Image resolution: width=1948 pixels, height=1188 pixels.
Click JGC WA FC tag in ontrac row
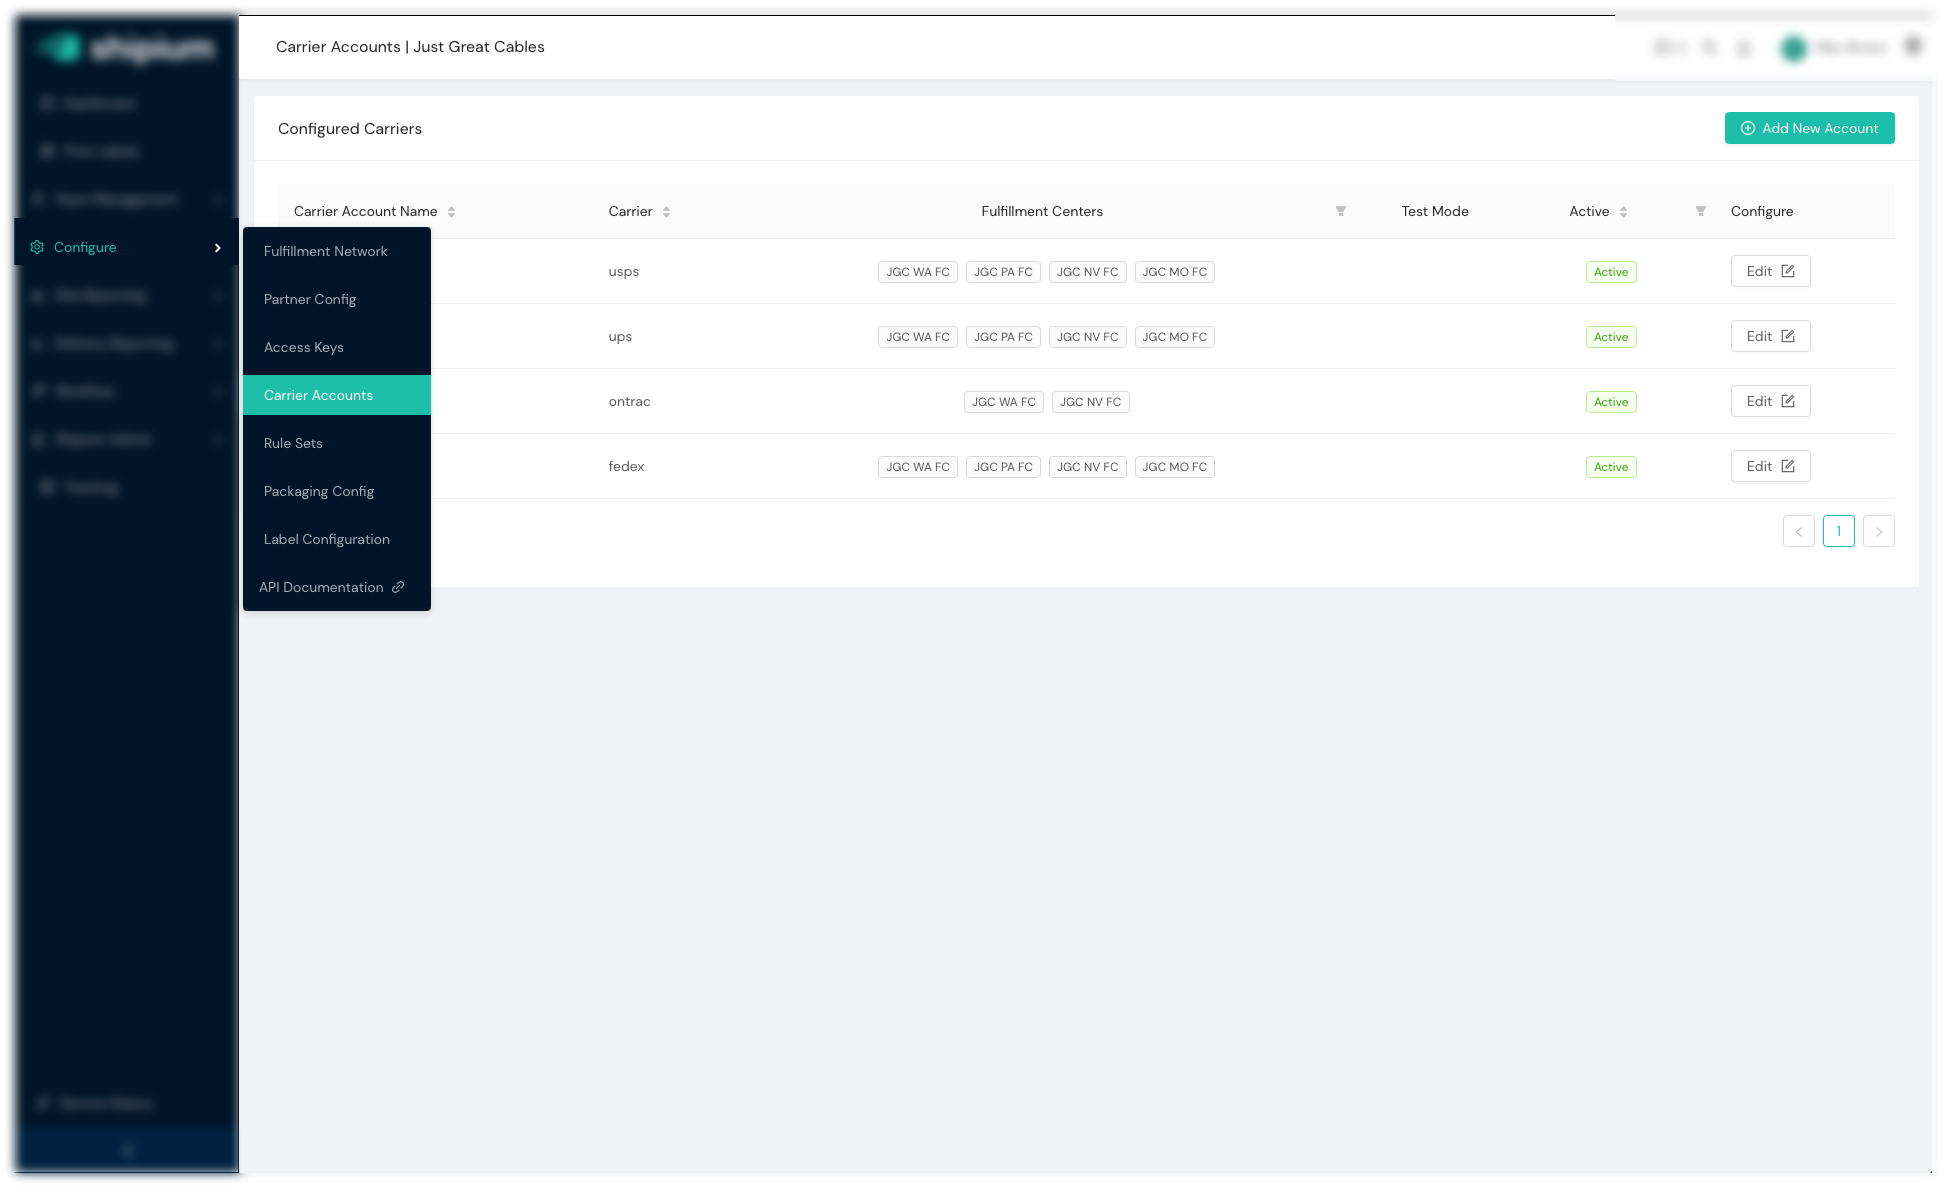[1003, 402]
